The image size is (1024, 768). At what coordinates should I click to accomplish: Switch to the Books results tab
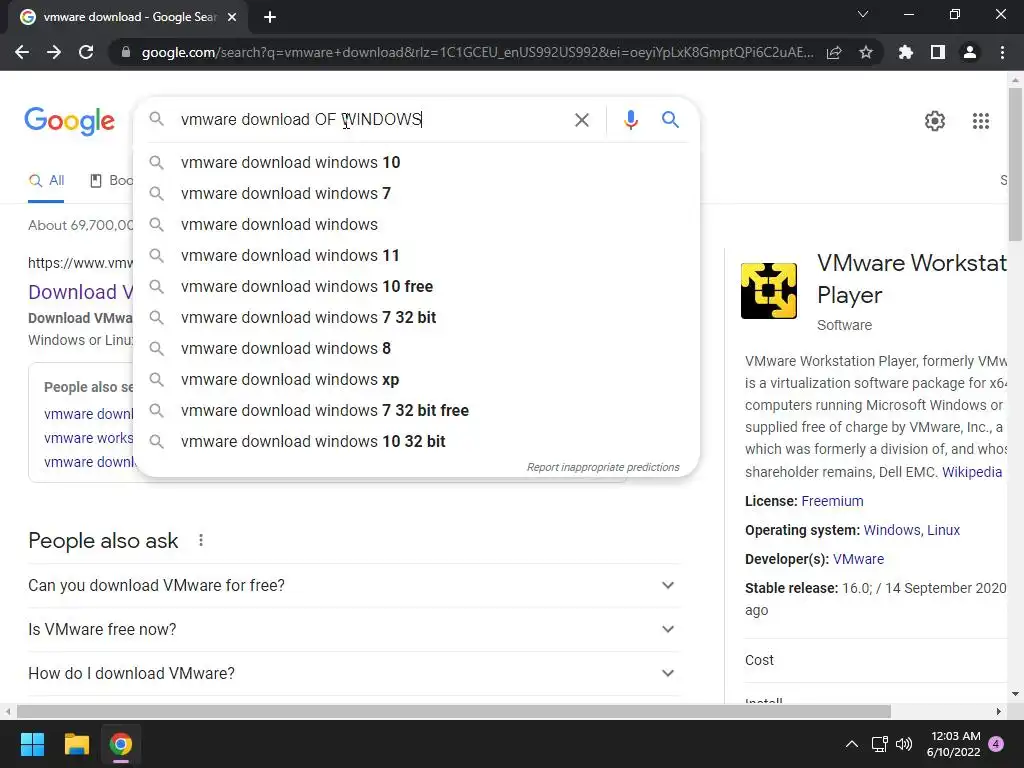click(110, 181)
